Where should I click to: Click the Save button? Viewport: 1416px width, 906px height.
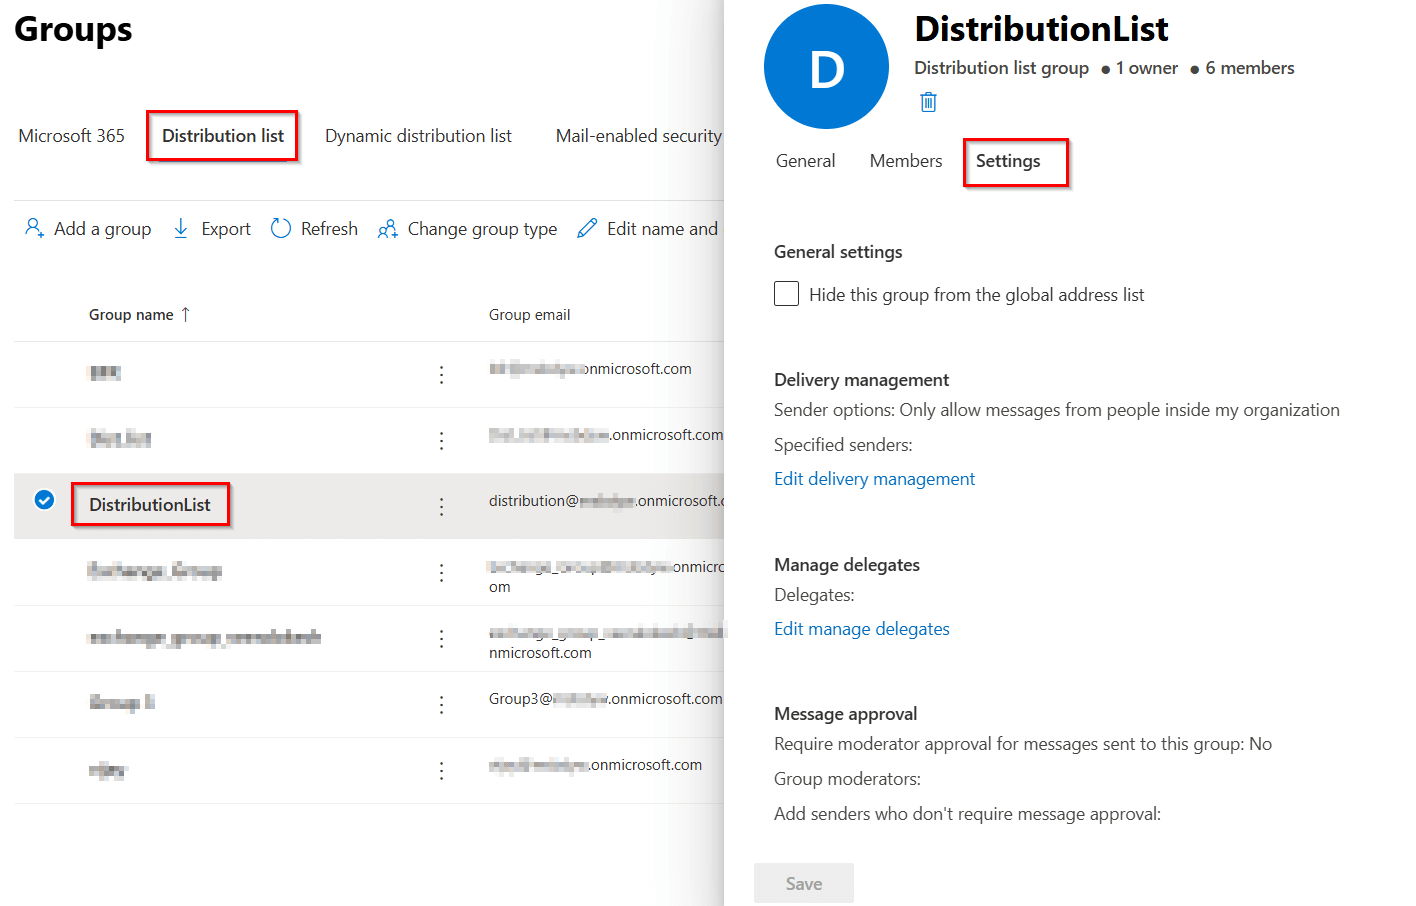803,883
